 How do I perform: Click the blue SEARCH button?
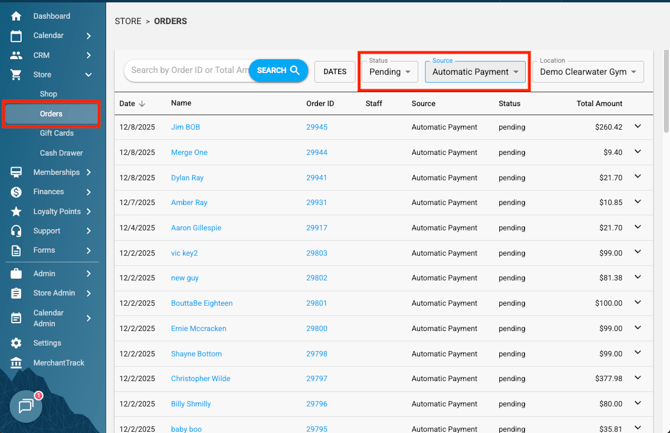[x=278, y=71]
